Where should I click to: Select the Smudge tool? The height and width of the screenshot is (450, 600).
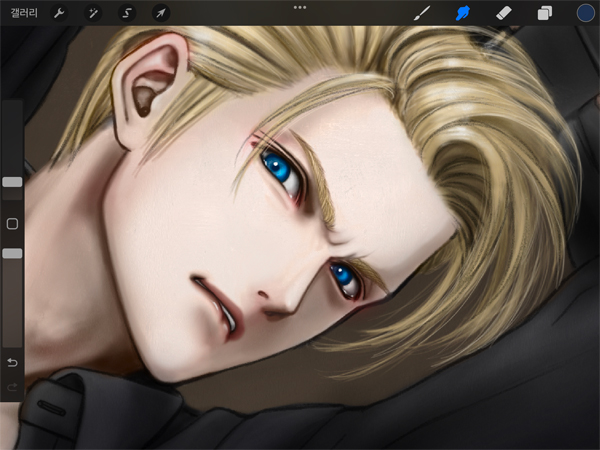point(463,13)
